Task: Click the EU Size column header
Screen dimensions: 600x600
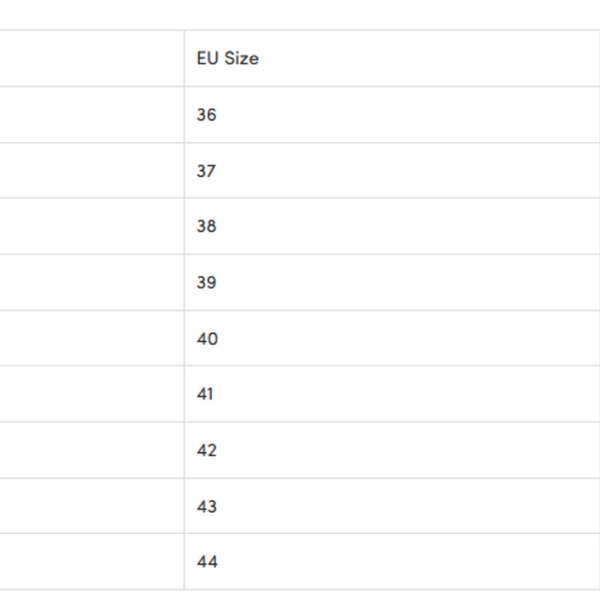Action: pyautogui.click(x=228, y=58)
